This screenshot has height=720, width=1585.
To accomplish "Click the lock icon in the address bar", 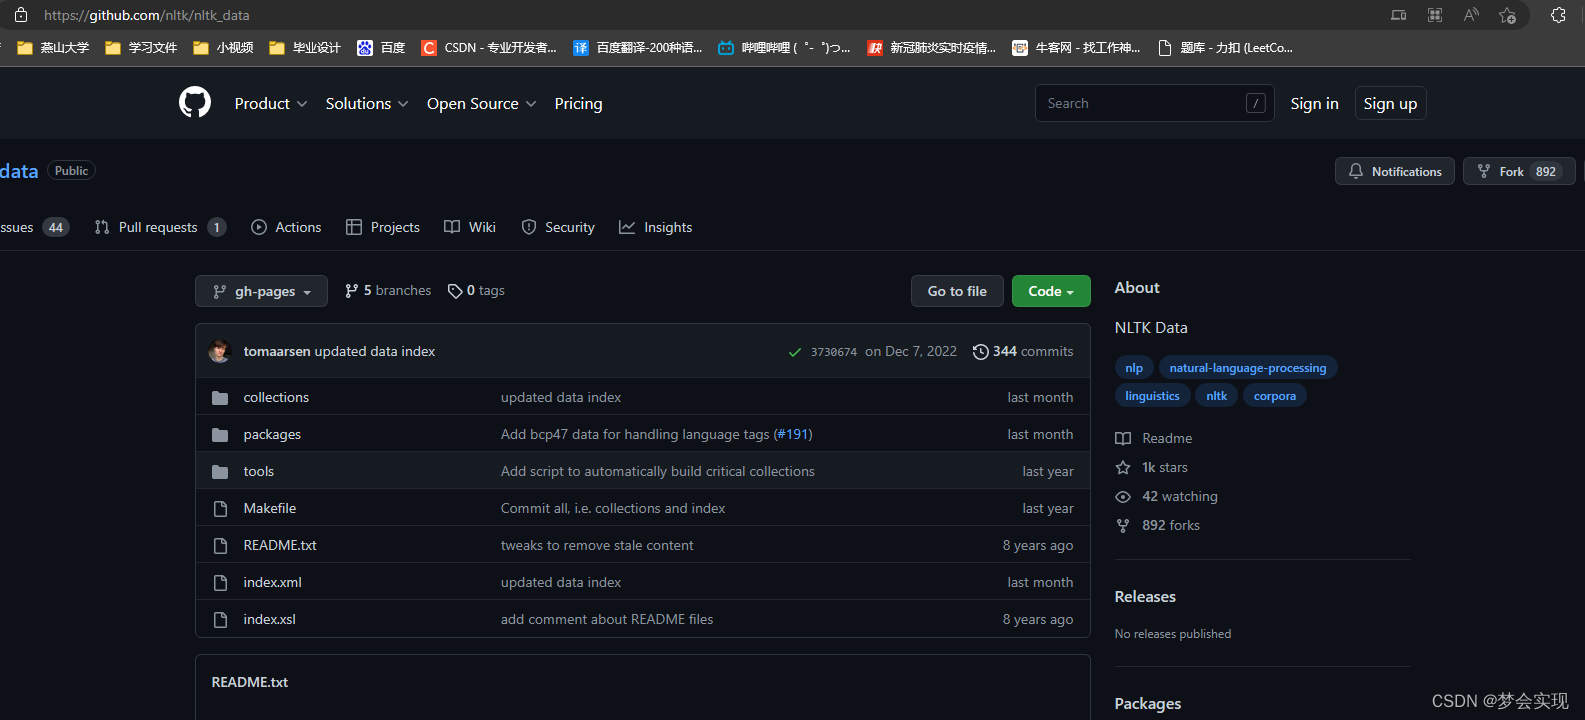I will click(21, 15).
